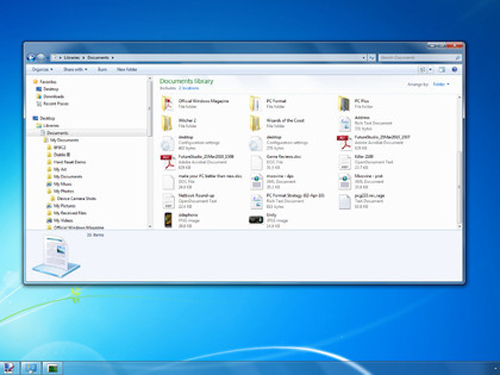This screenshot has height=375, width=500.
Task: Open the Organize menu
Action: coord(42,69)
